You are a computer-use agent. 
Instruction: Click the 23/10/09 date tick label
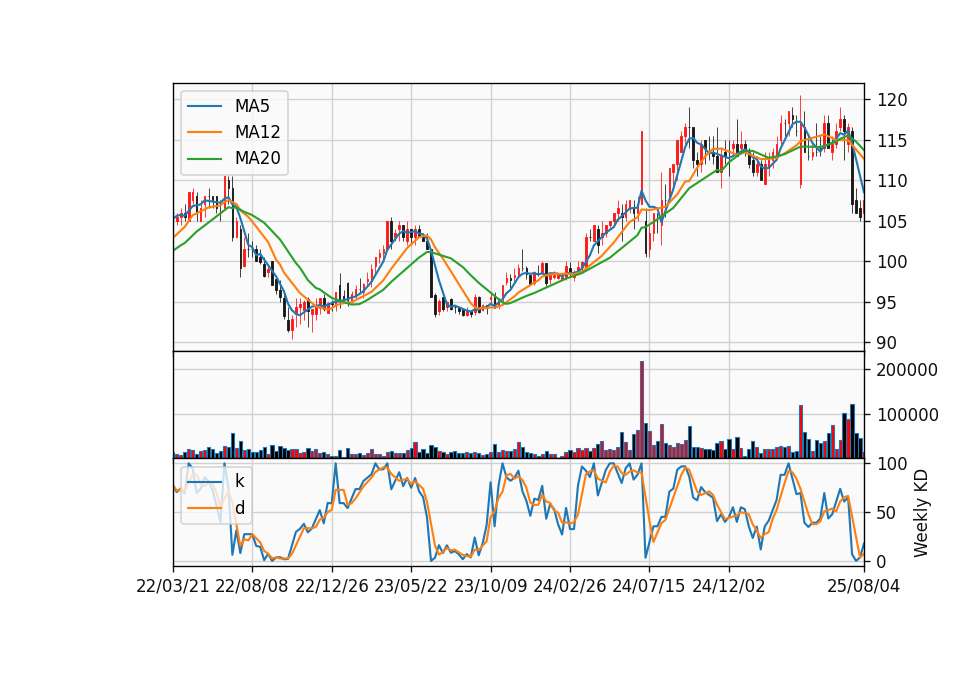coord(490,586)
